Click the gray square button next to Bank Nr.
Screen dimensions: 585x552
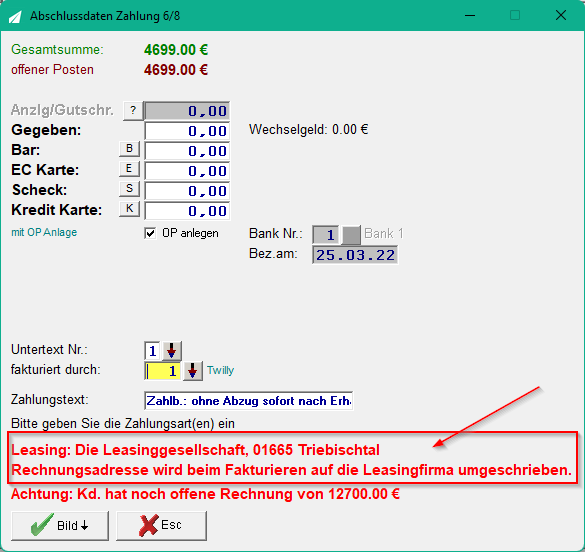351,235
